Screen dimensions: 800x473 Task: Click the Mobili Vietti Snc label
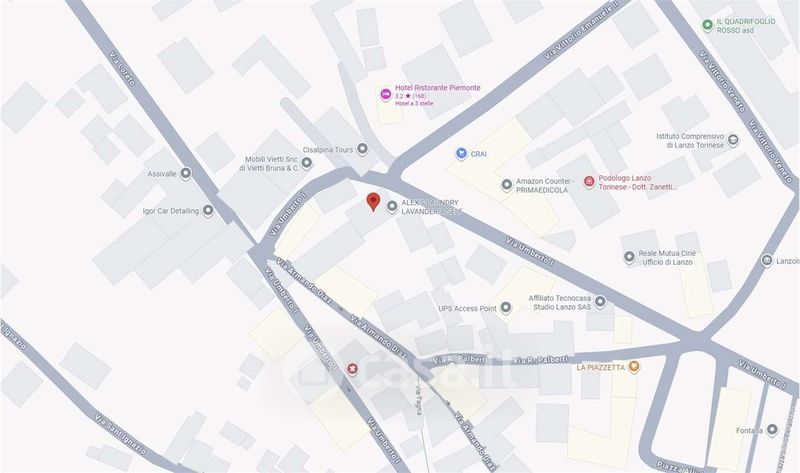coord(268,163)
